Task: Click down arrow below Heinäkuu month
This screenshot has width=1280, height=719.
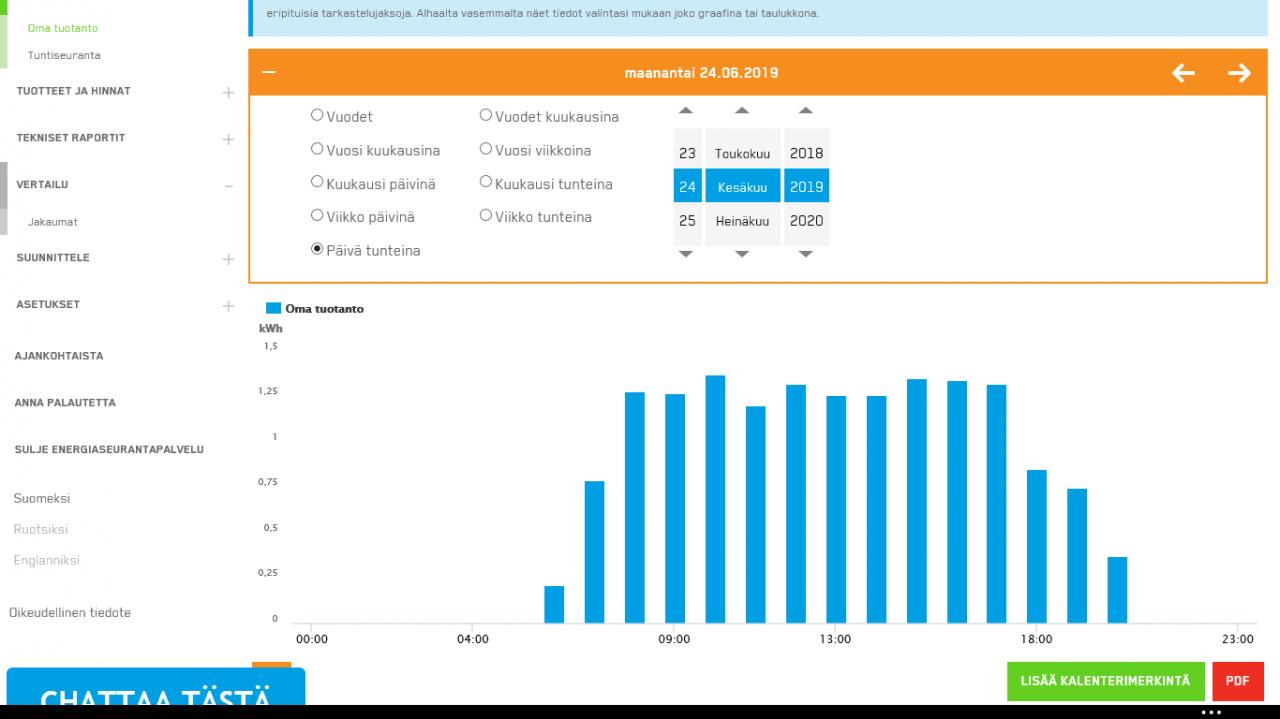Action: click(x=742, y=254)
